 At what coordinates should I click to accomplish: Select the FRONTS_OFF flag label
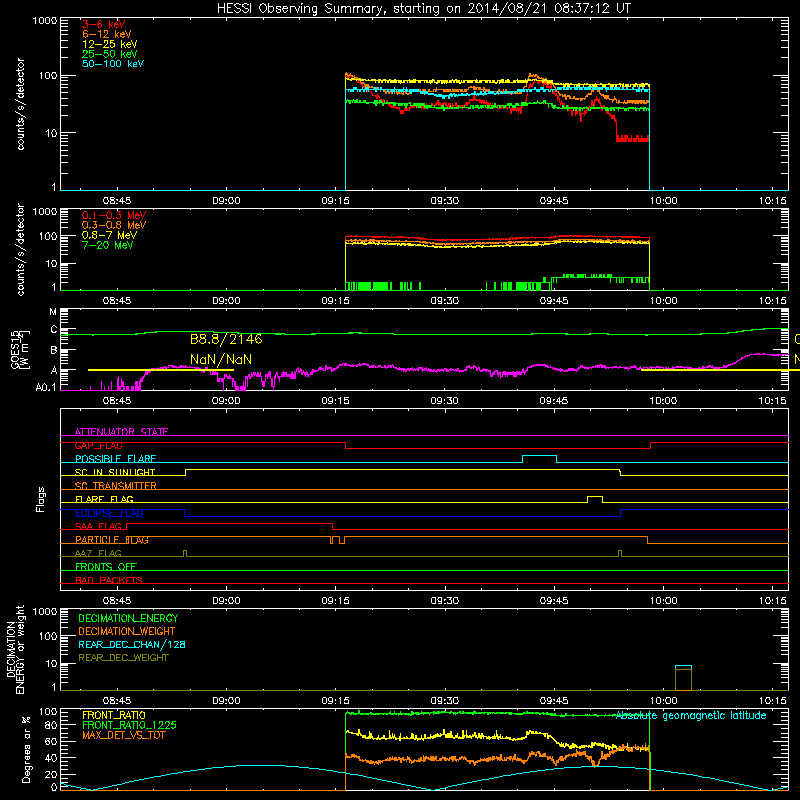106,567
